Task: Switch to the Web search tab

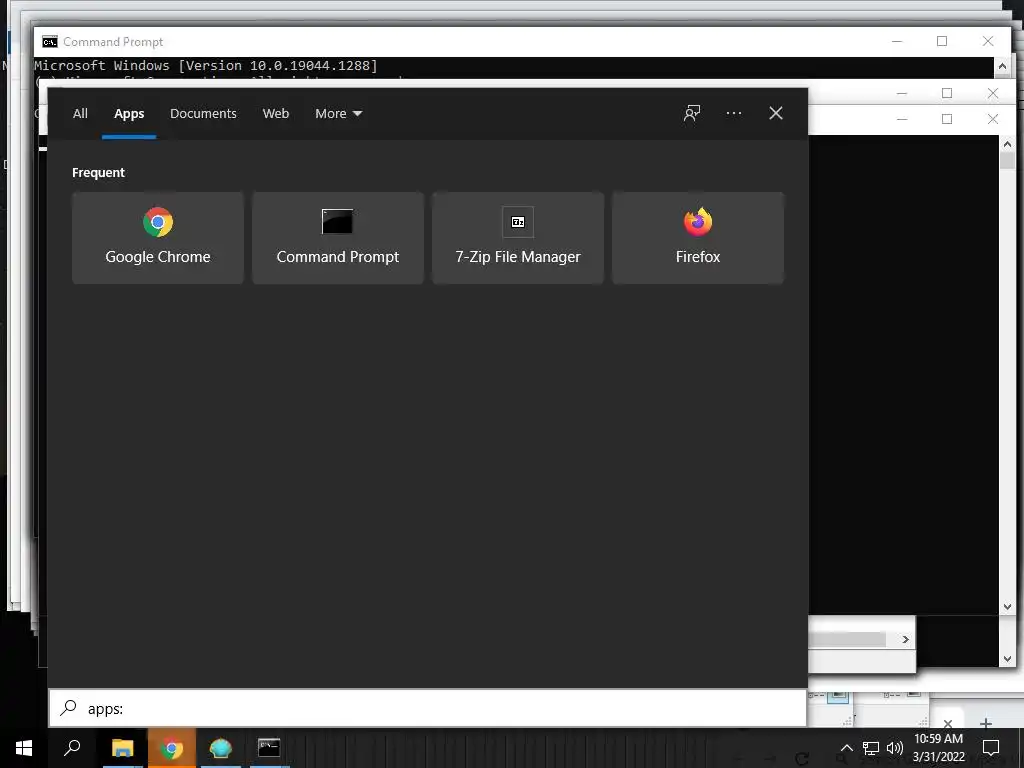Action: 276,114
